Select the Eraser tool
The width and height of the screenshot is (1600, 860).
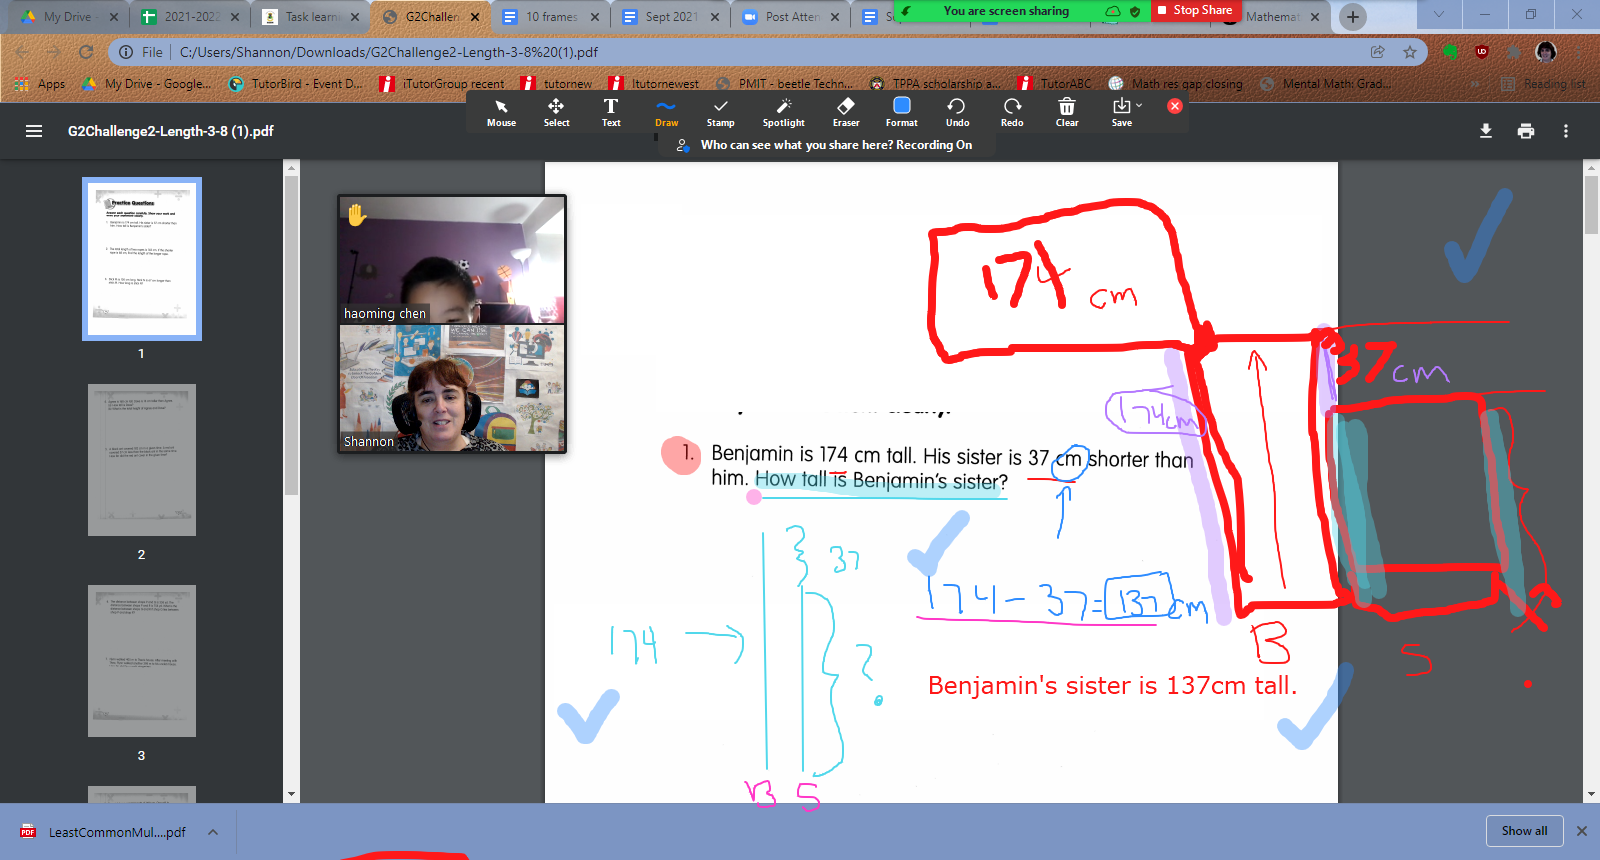click(846, 112)
